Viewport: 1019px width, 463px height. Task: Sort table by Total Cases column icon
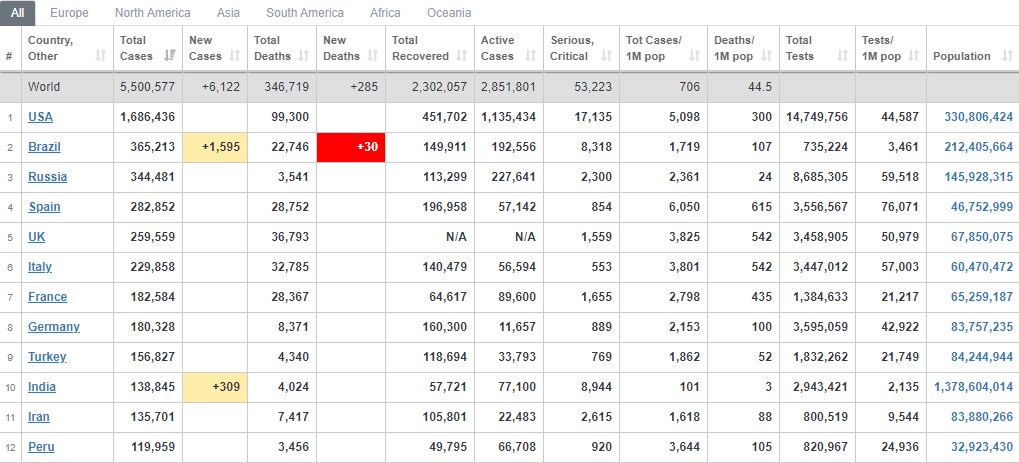(x=170, y=56)
